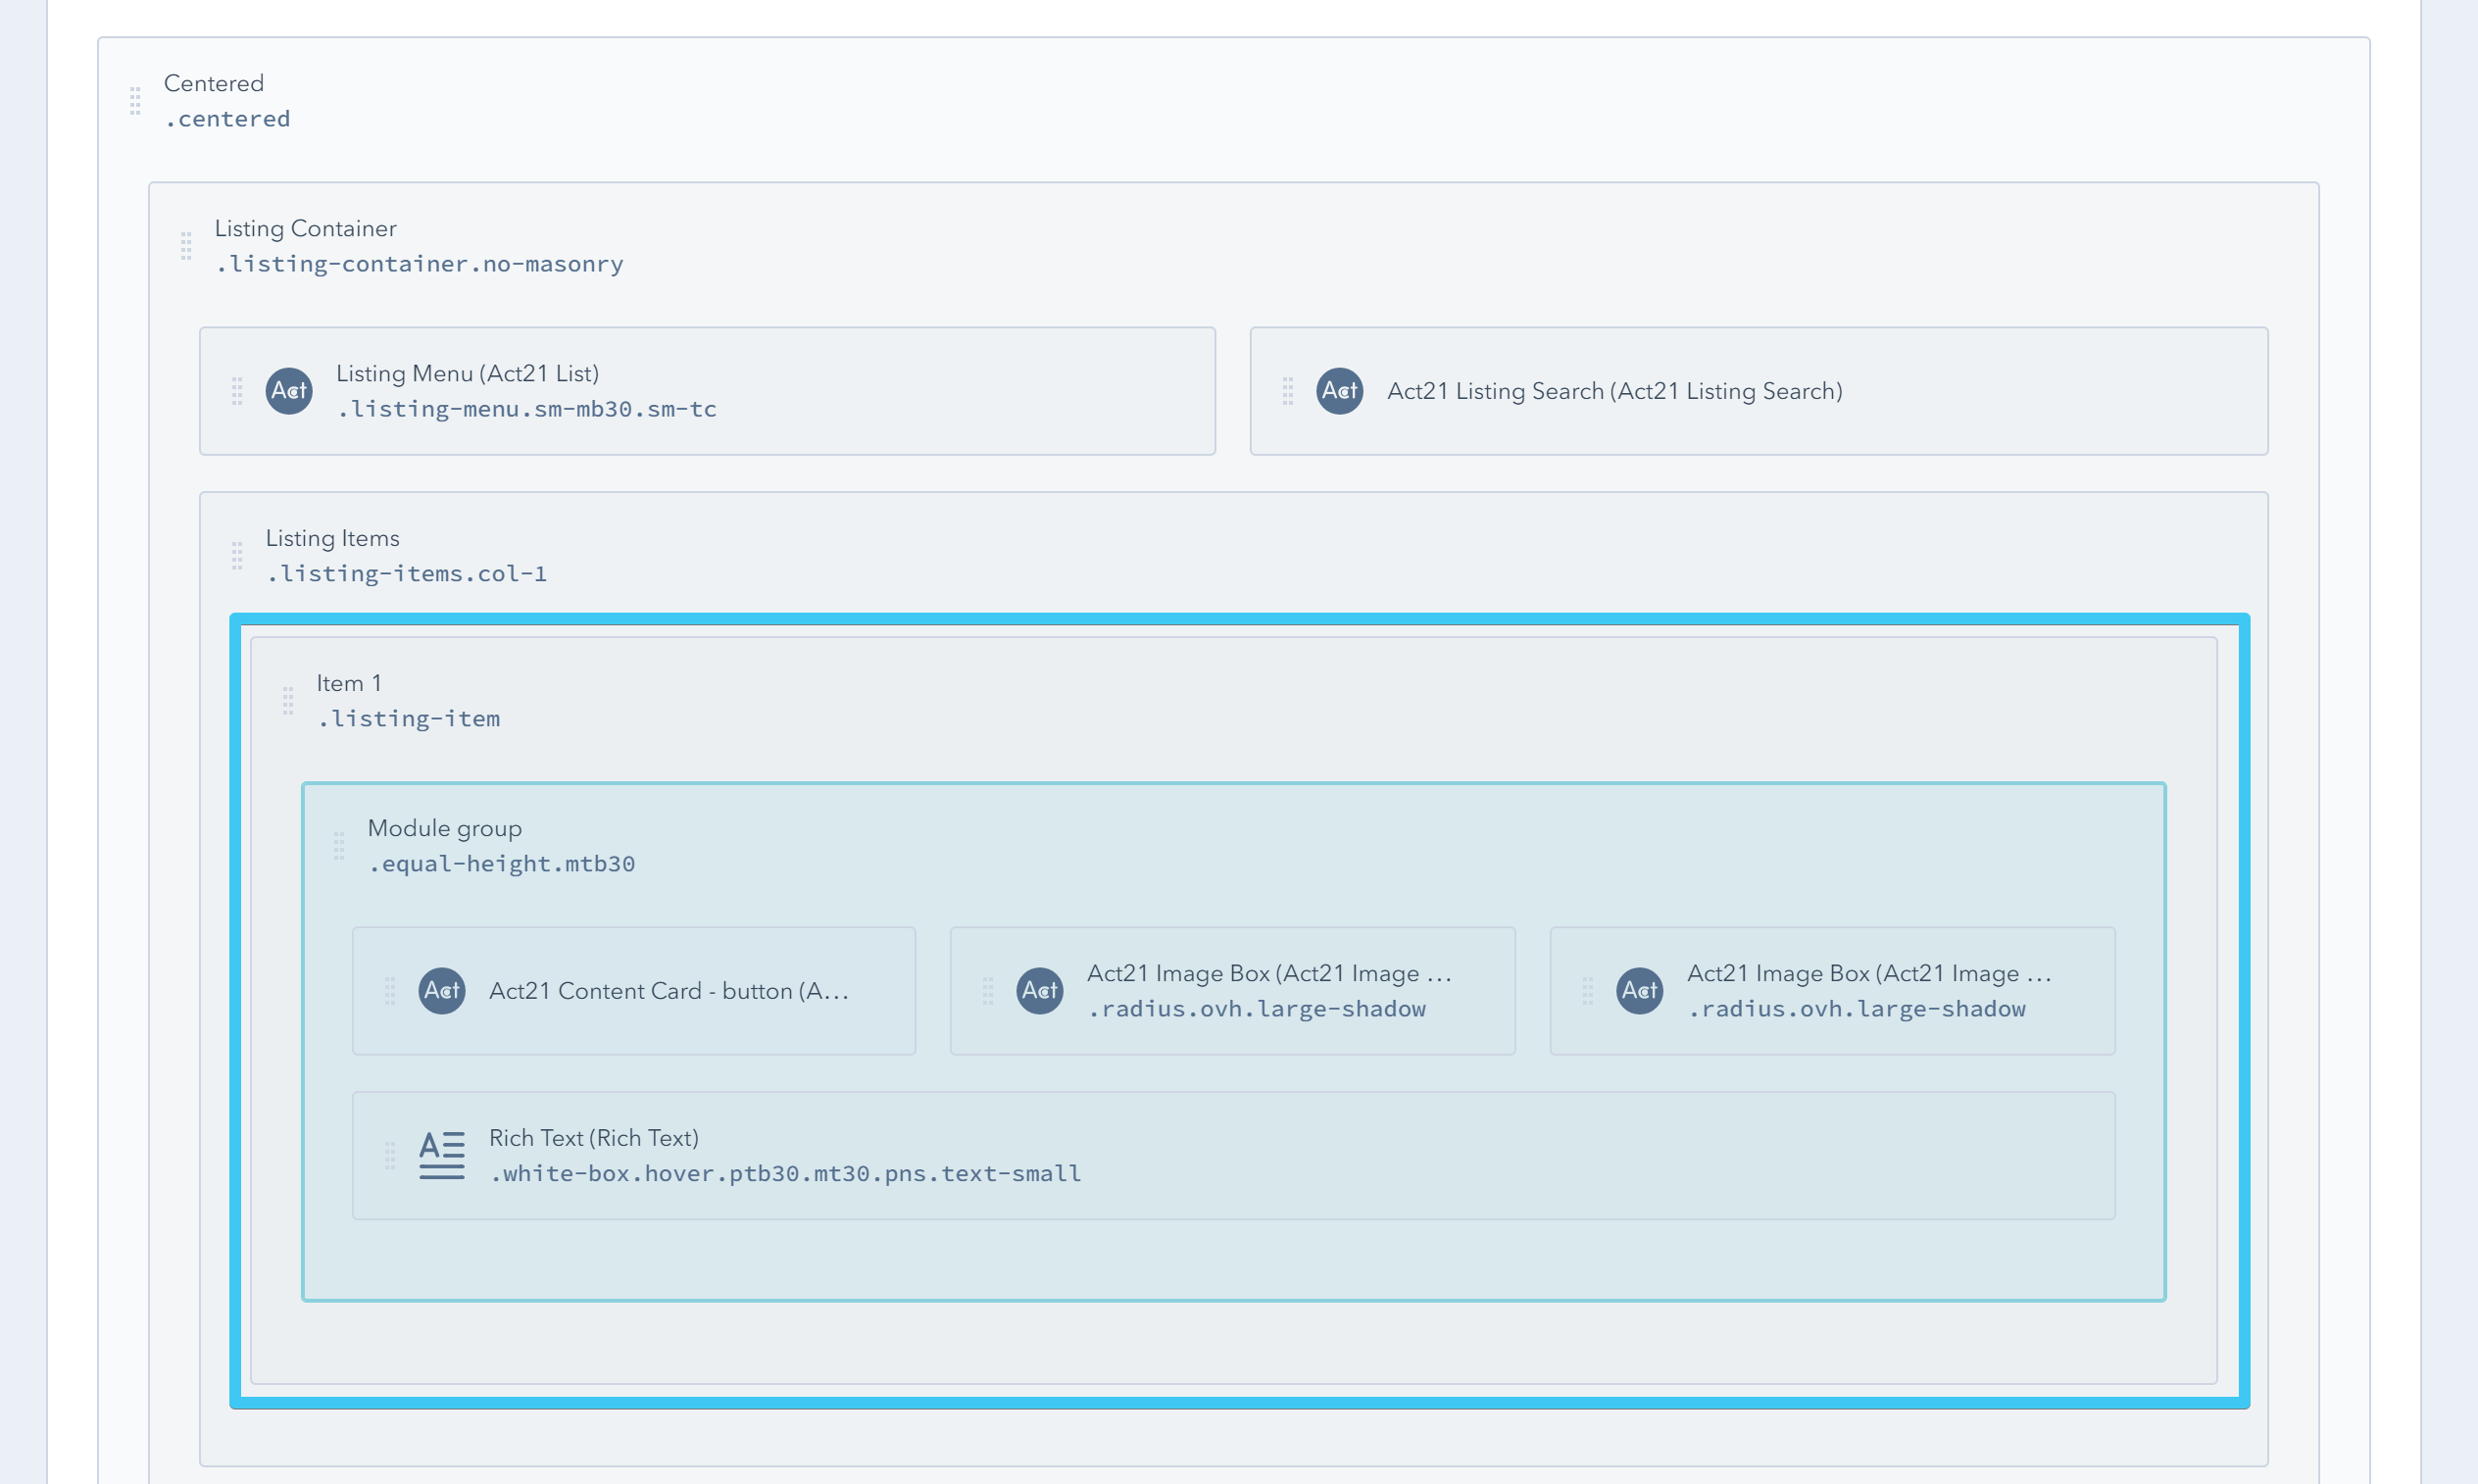Click drag handle beside Listing Container

(186, 246)
